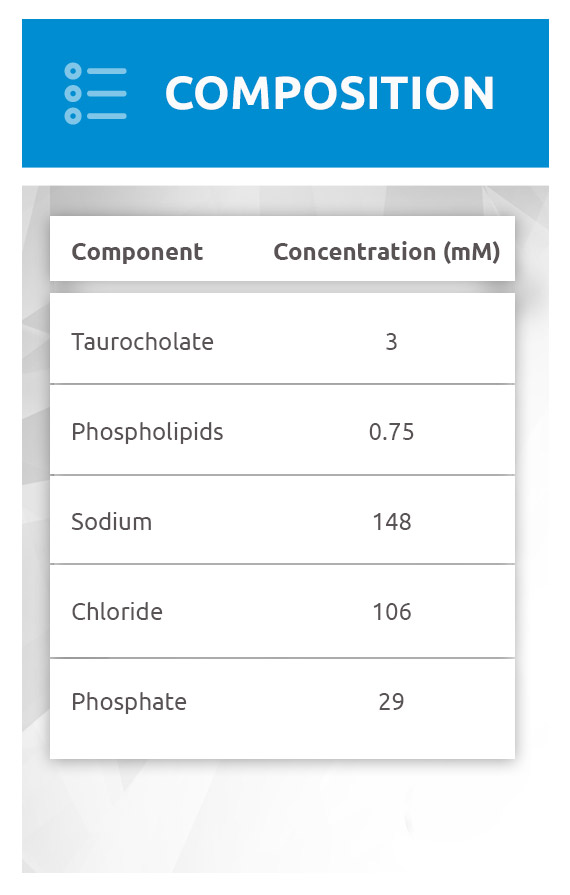Click the bottom line of the list icon
This screenshot has width=570, height=895.
click(107, 116)
